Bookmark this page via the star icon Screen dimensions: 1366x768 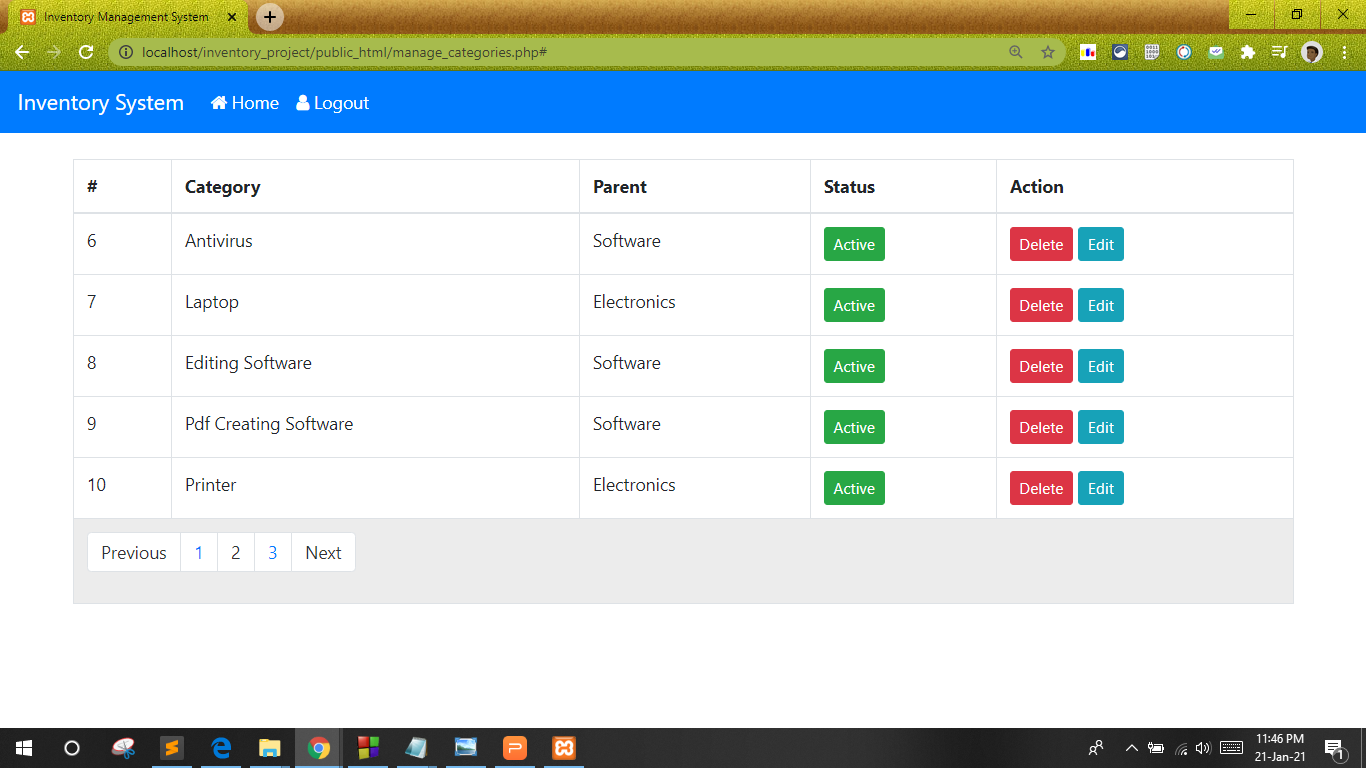[1047, 51]
